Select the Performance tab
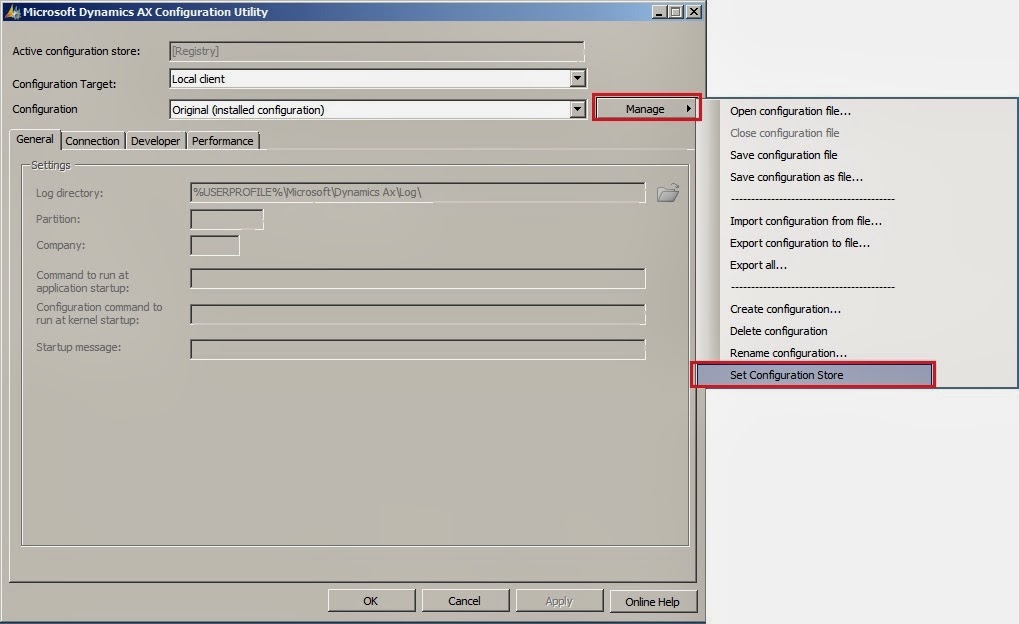 (222, 140)
